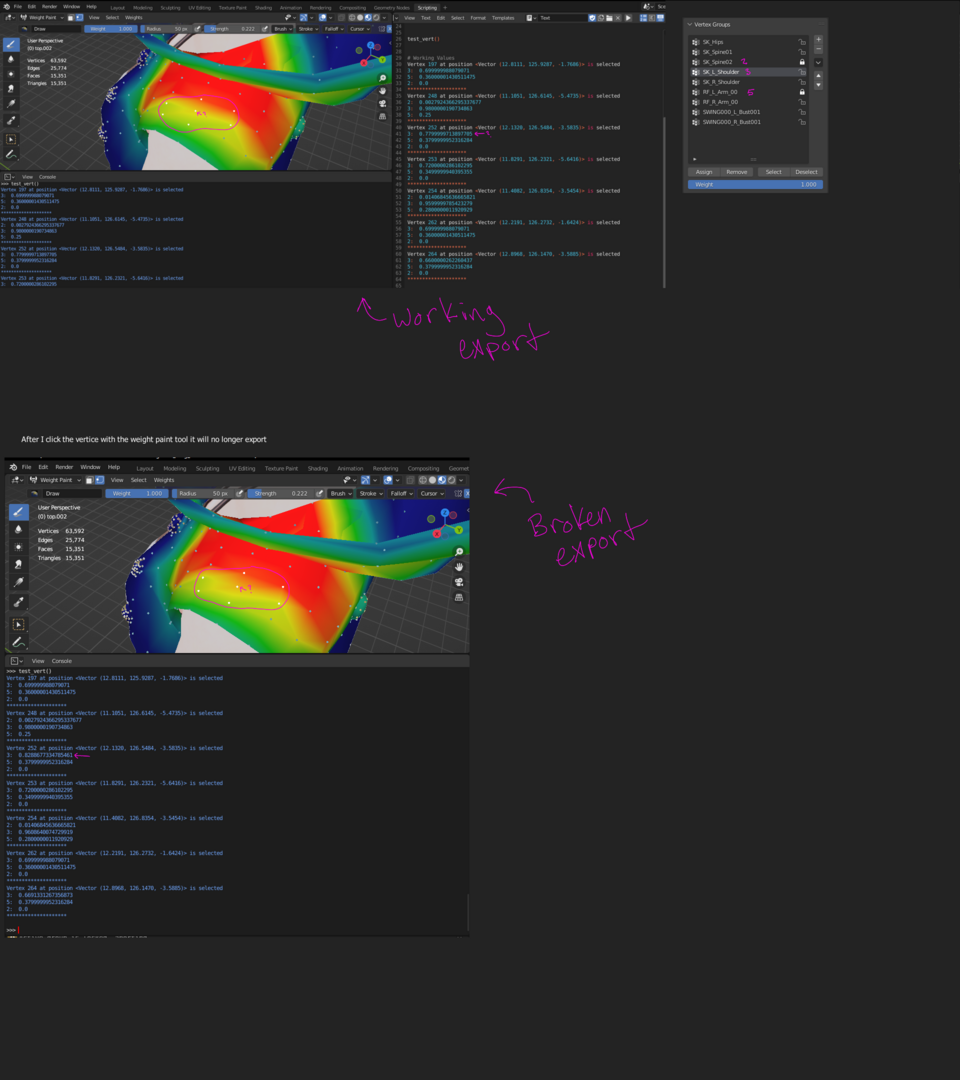Screen dimensions: 960x1080
Task: Select the Draw brush tool in lower Blender window
Action: (x=19, y=512)
